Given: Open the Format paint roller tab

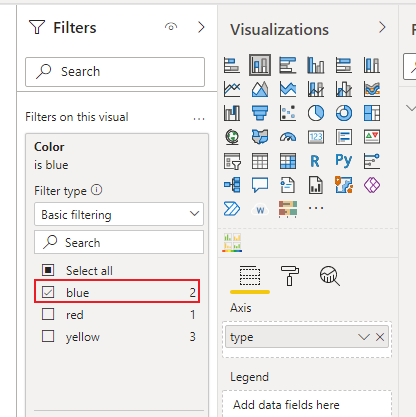Looking at the screenshot, I should coord(290,276).
